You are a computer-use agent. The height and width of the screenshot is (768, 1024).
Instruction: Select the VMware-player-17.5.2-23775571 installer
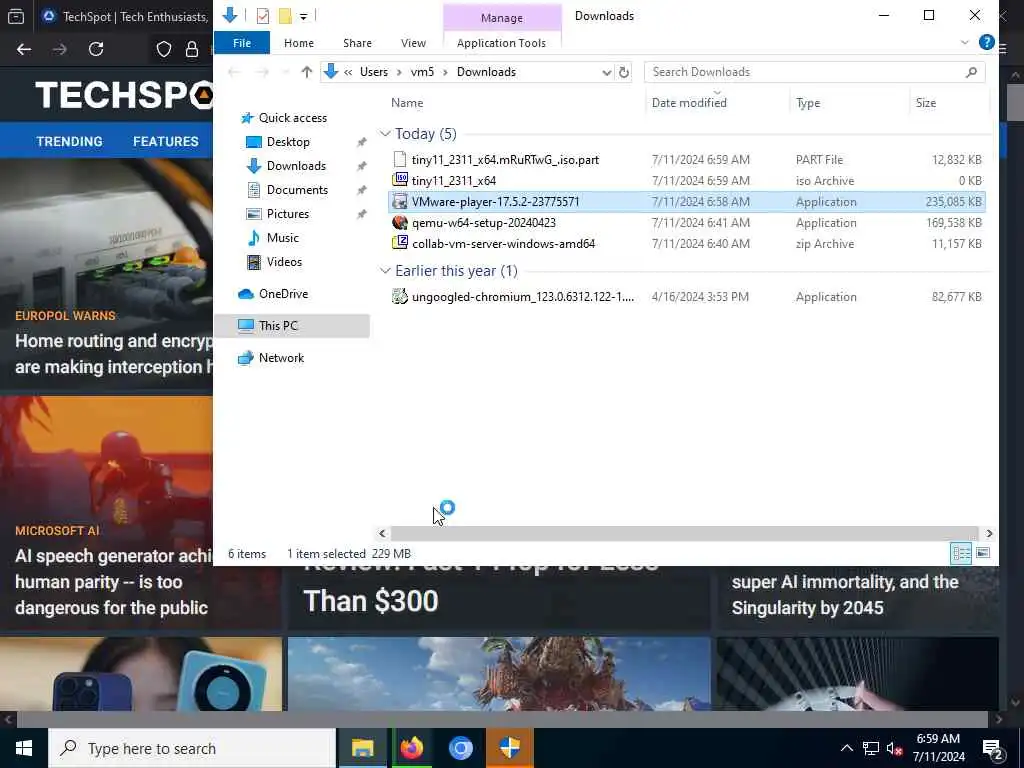pyautogui.click(x=686, y=202)
